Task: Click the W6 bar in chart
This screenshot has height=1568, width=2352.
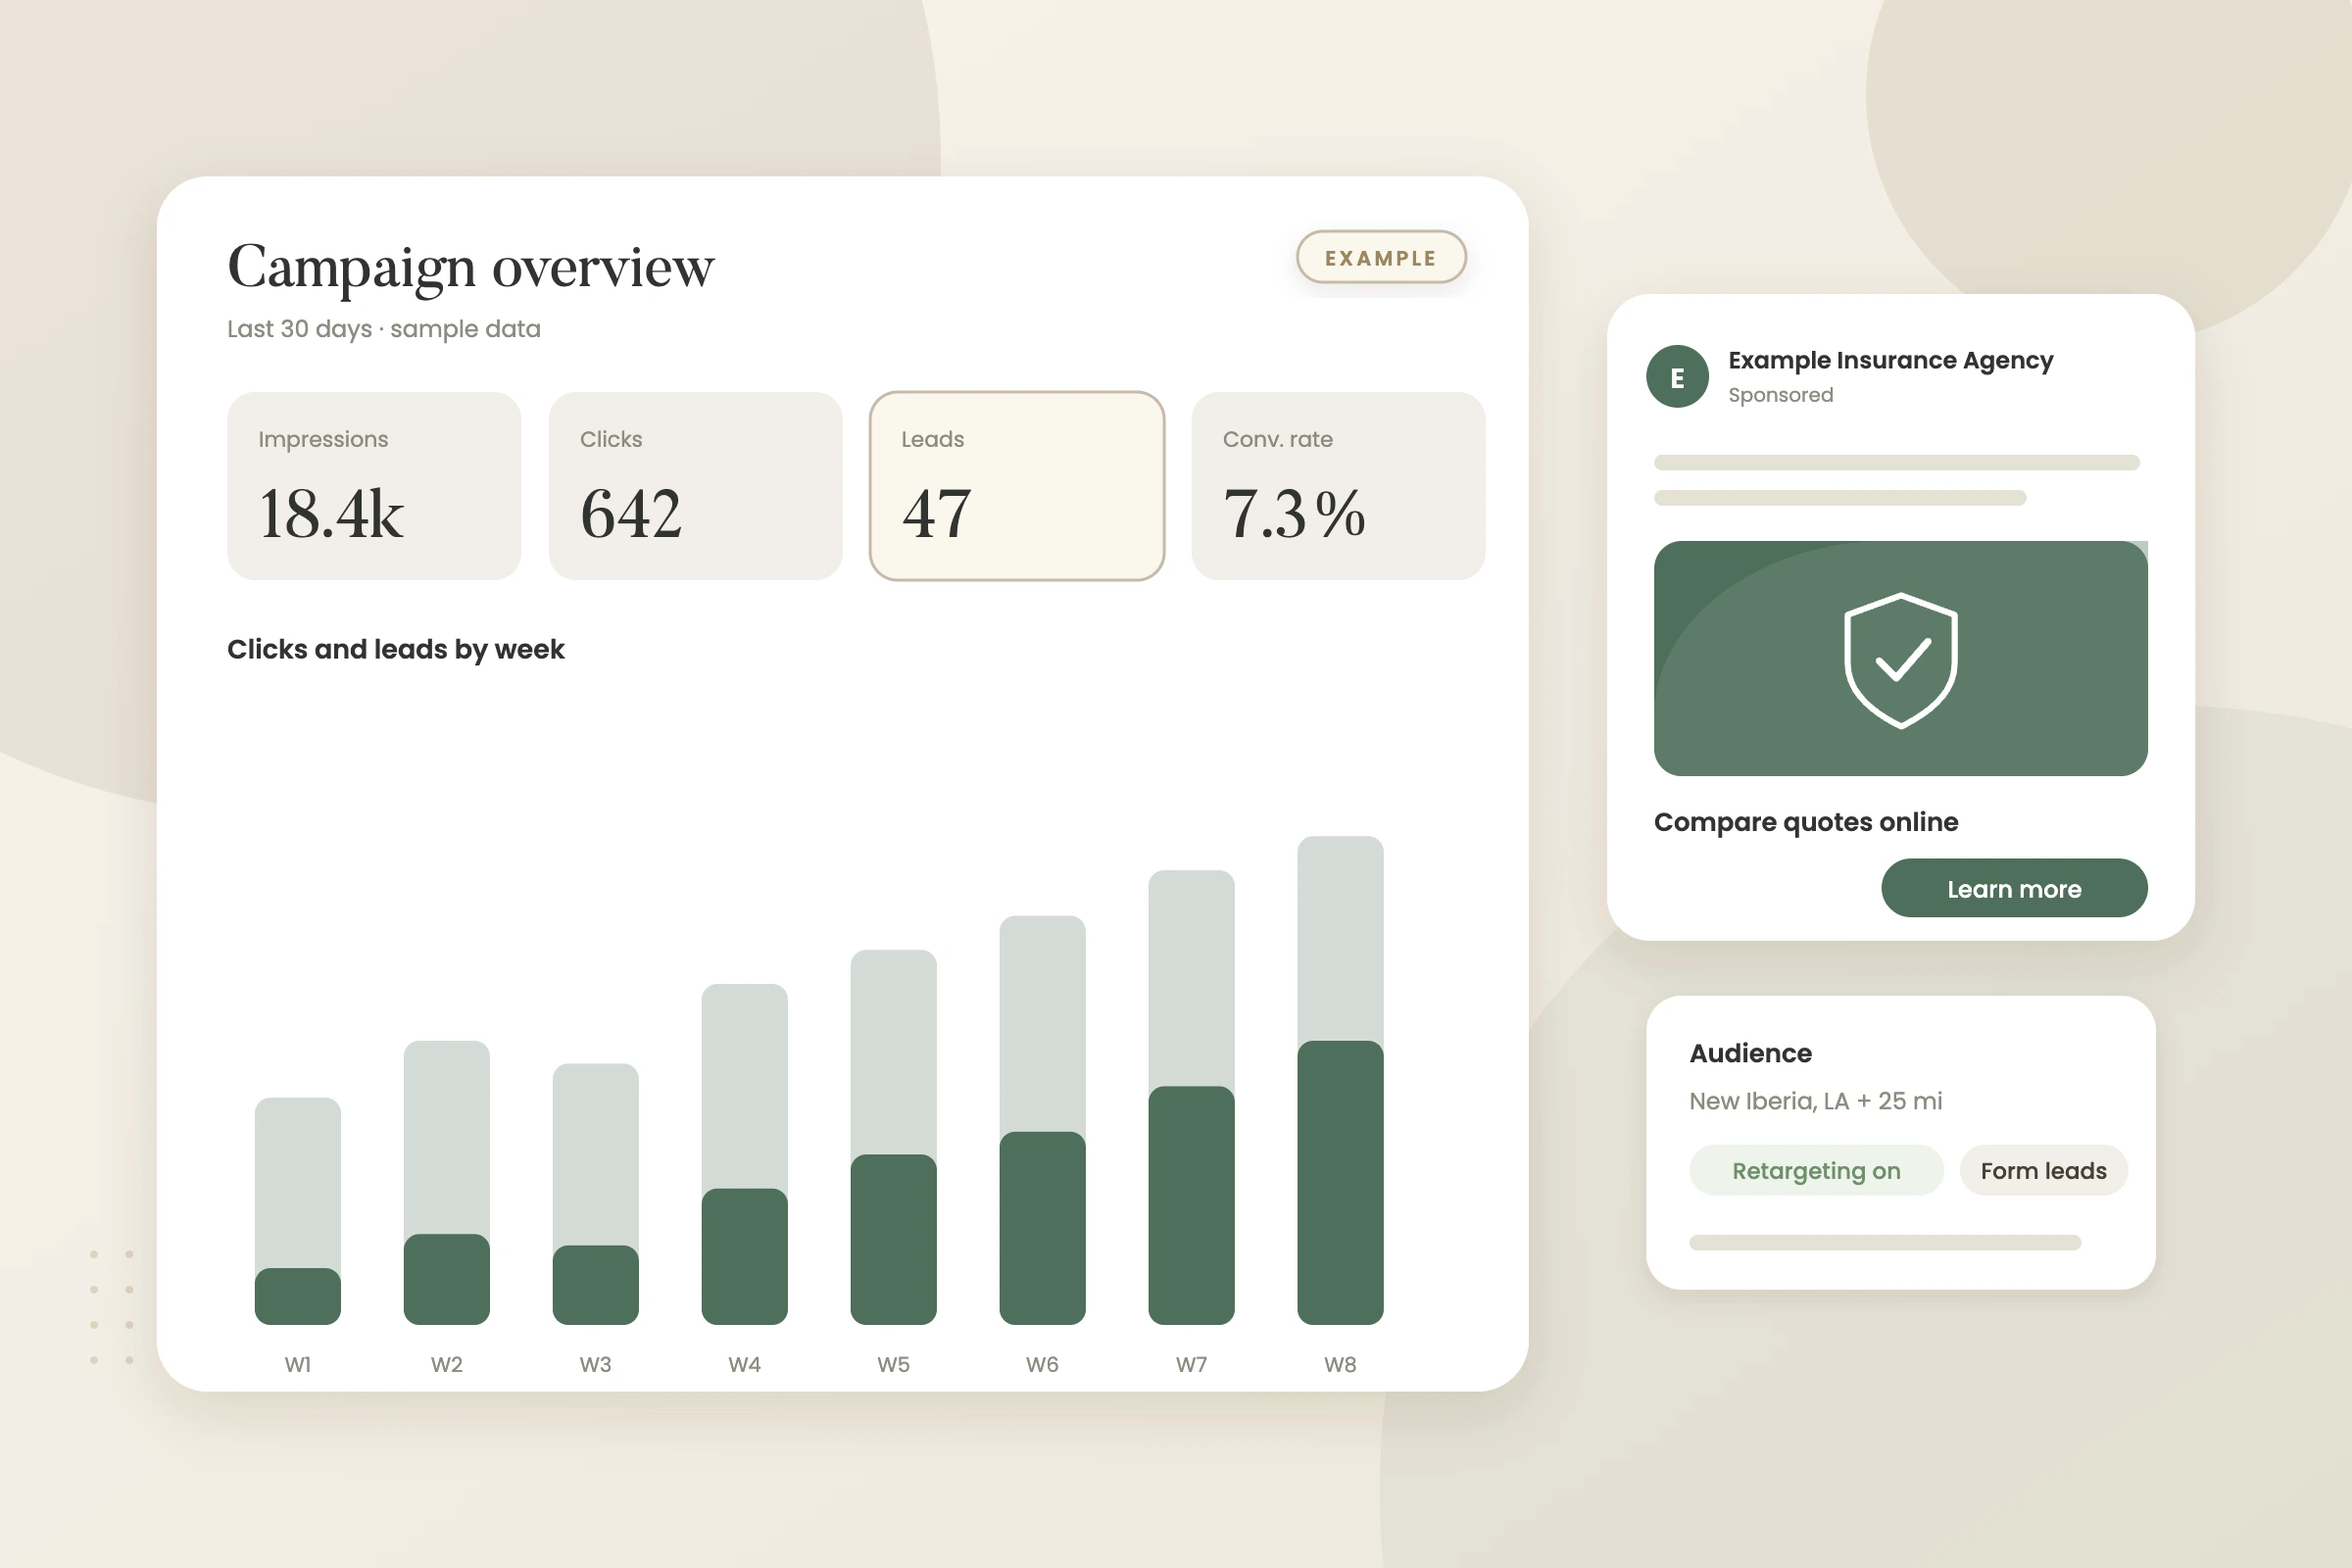Action: tap(1043, 1120)
